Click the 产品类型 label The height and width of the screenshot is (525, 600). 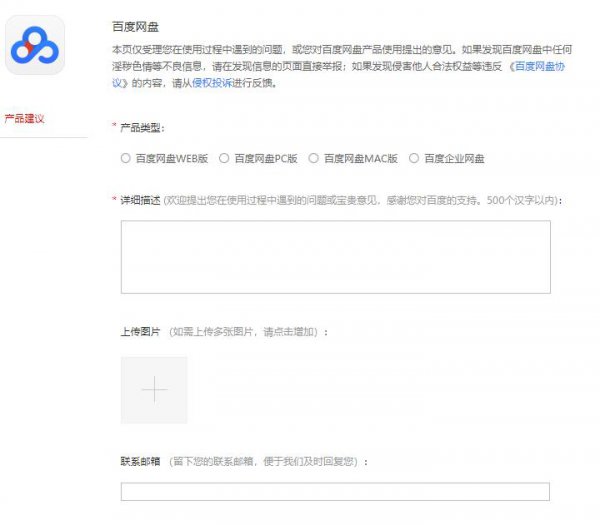(x=142, y=128)
